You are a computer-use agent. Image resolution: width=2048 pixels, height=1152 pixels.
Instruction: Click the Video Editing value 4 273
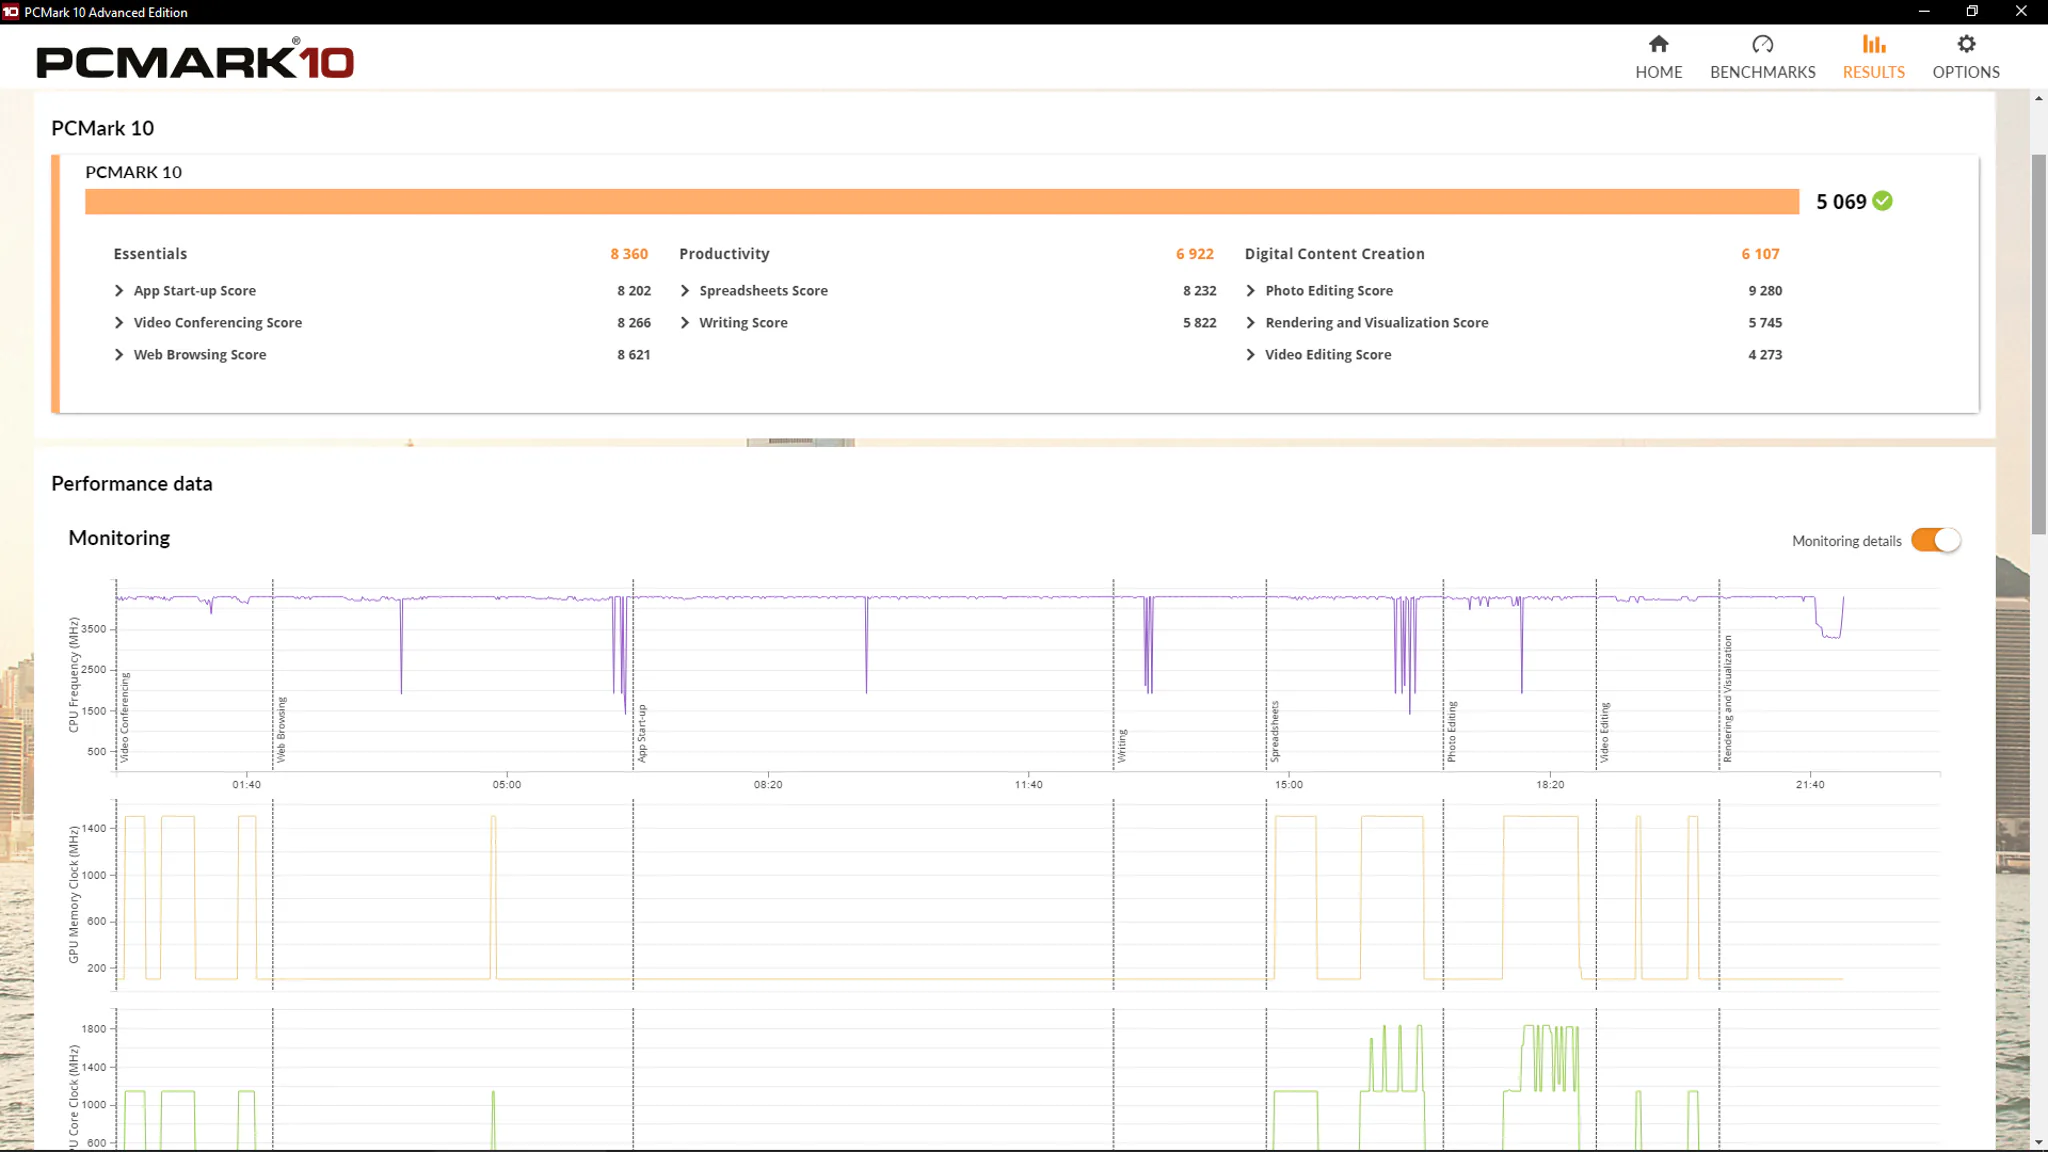point(1765,355)
